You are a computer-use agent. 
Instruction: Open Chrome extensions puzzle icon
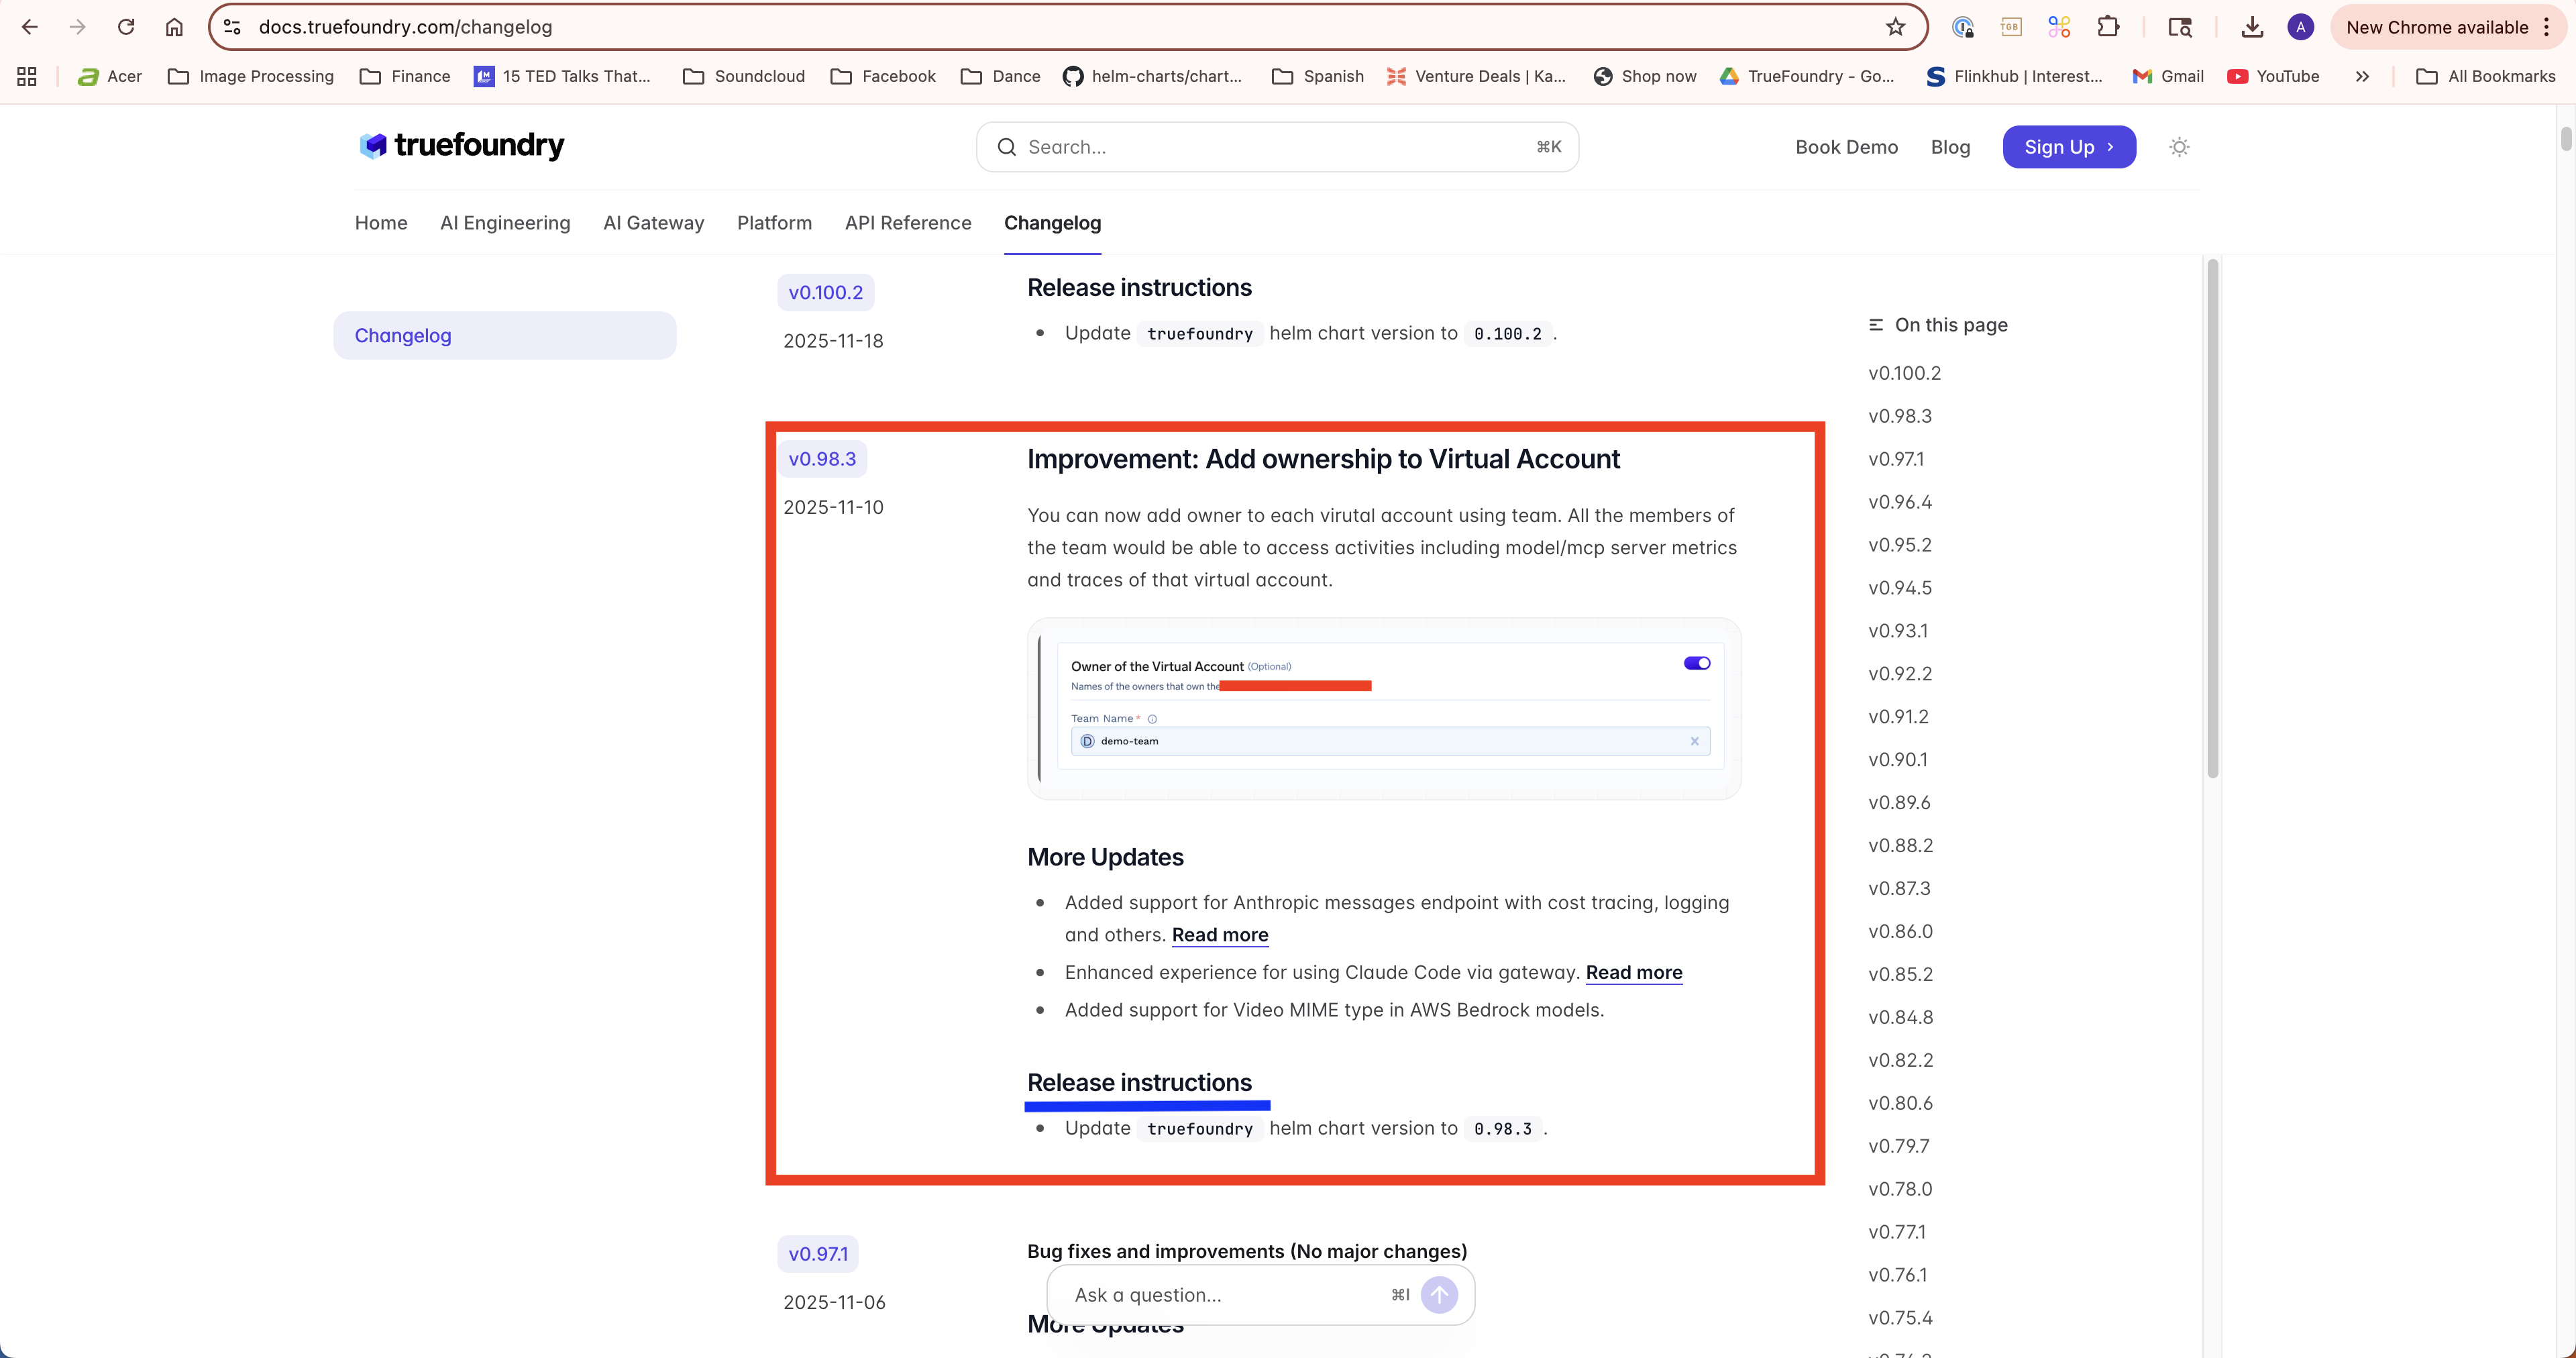pyautogui.click(x=2108, y=27)
